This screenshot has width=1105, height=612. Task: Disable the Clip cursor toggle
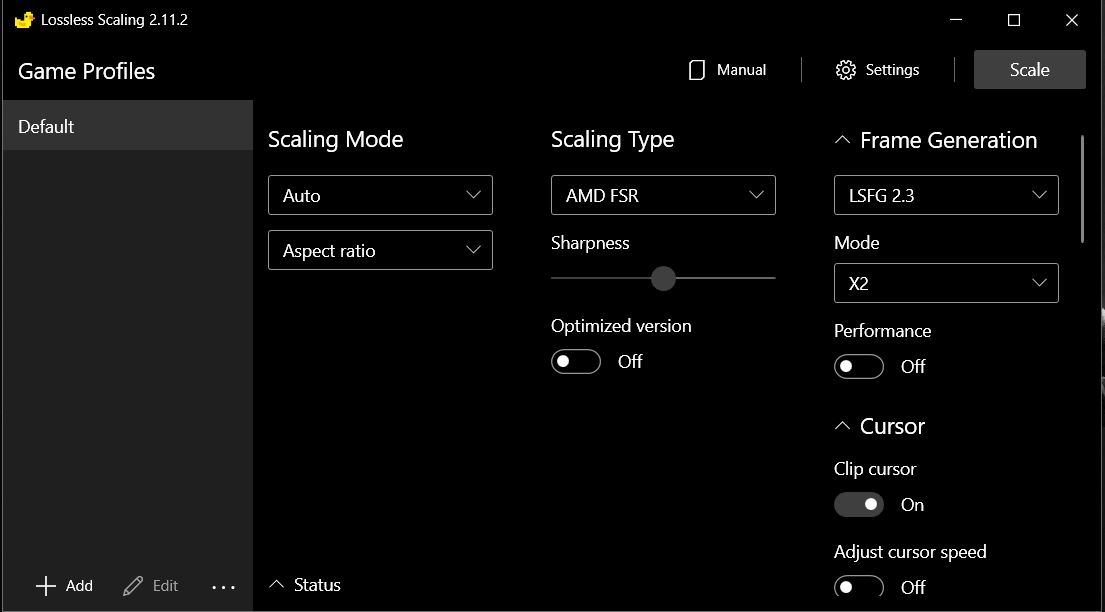tap(859, 505)
